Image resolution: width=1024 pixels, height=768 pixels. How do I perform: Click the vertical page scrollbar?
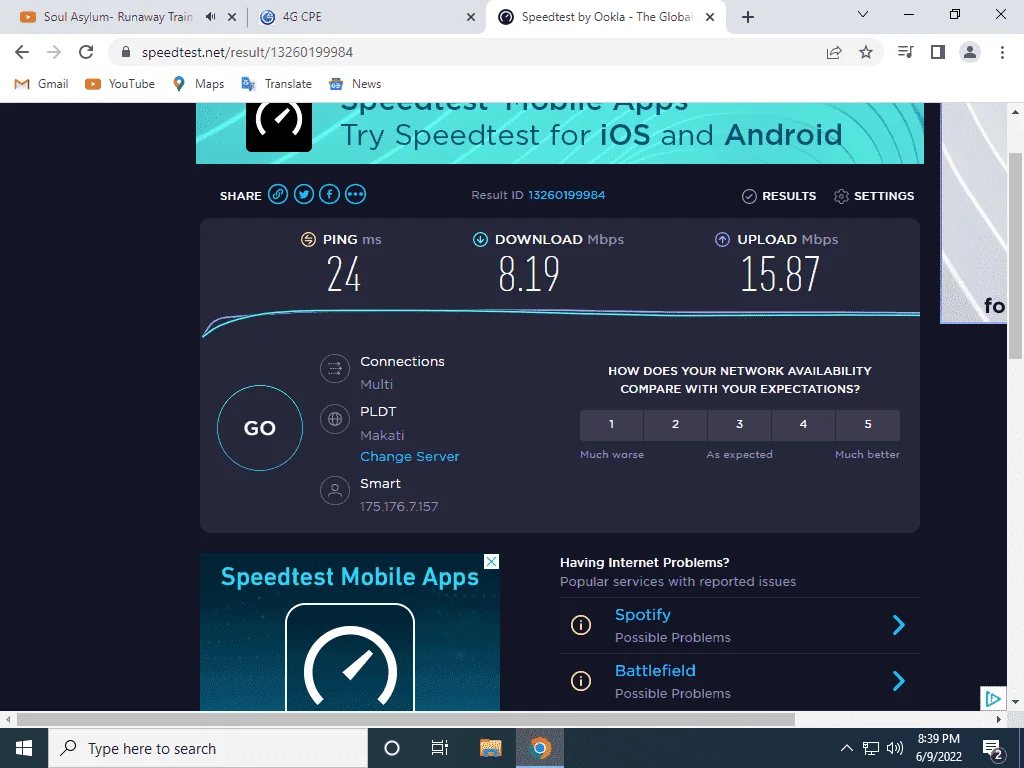[1015, 255]
